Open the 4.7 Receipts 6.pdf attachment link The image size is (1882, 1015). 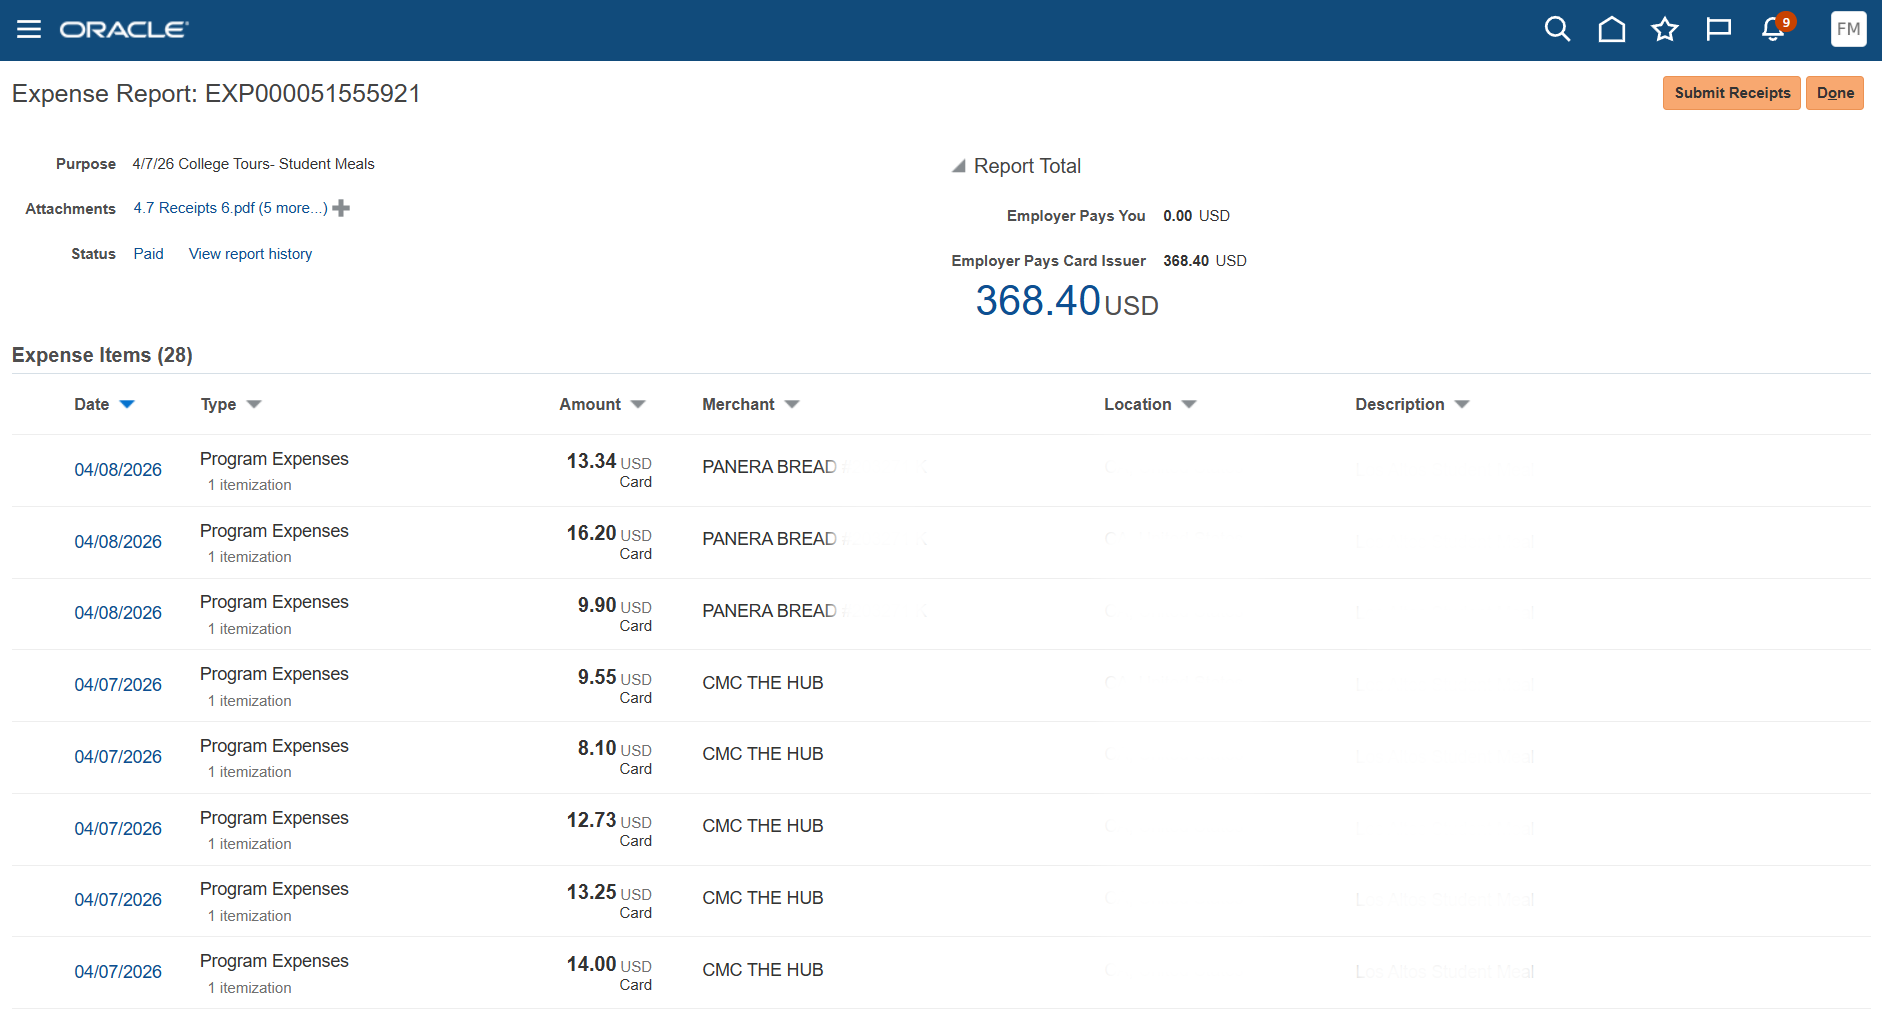[x=231, y=208]
